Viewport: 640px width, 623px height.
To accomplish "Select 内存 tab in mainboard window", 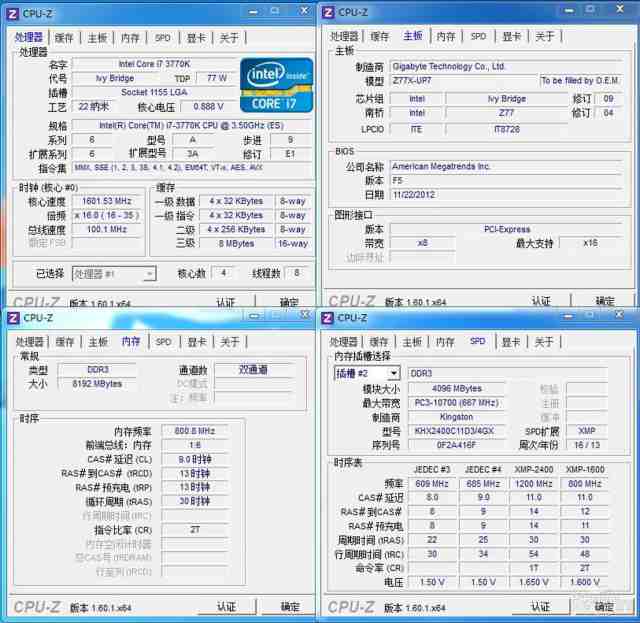I will click(446, 36).
